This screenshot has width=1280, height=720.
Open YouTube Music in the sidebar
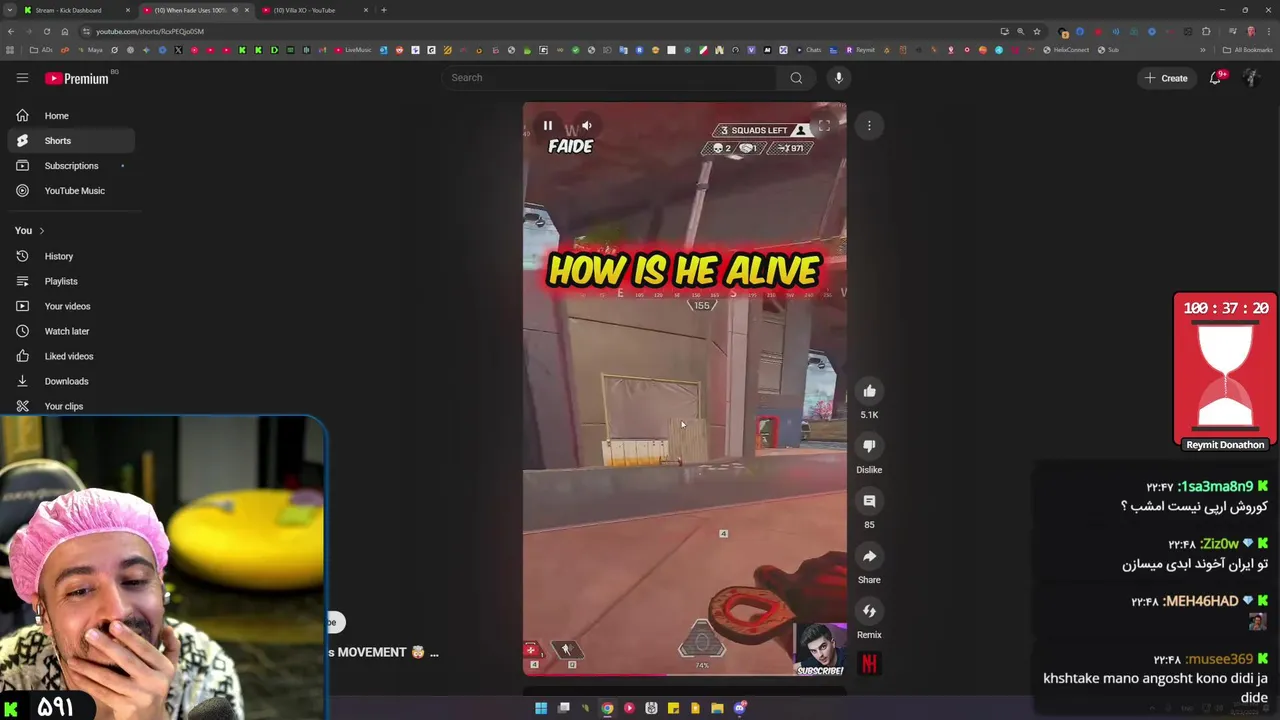click(x=70, y=191)
